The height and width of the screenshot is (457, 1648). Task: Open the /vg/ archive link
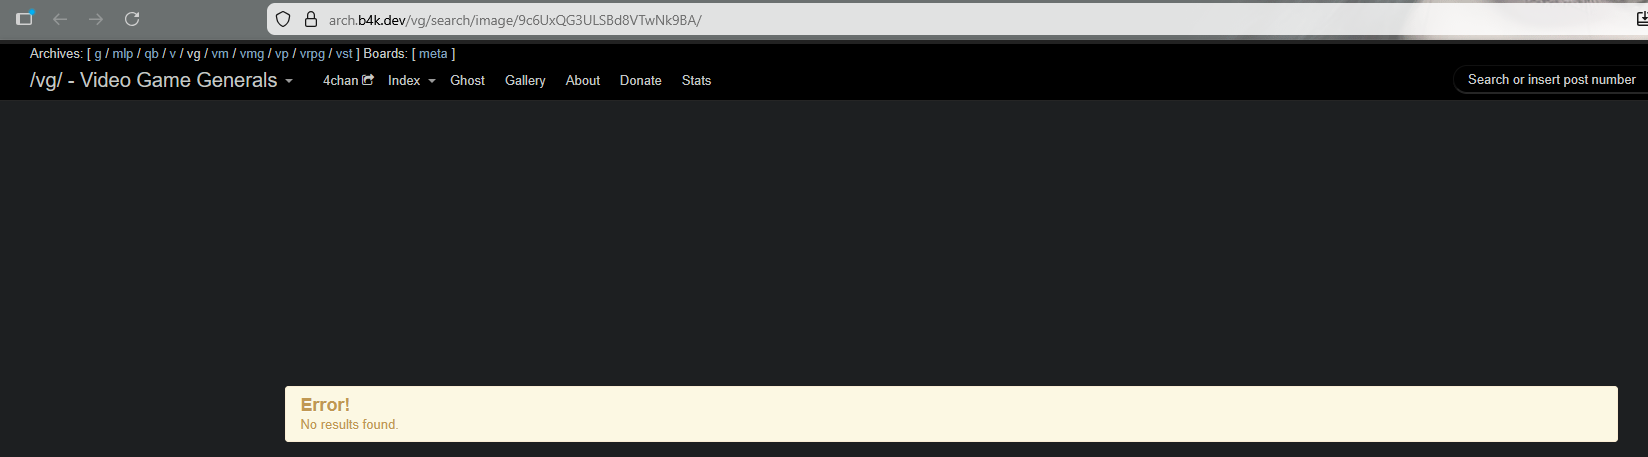(194, 54)
